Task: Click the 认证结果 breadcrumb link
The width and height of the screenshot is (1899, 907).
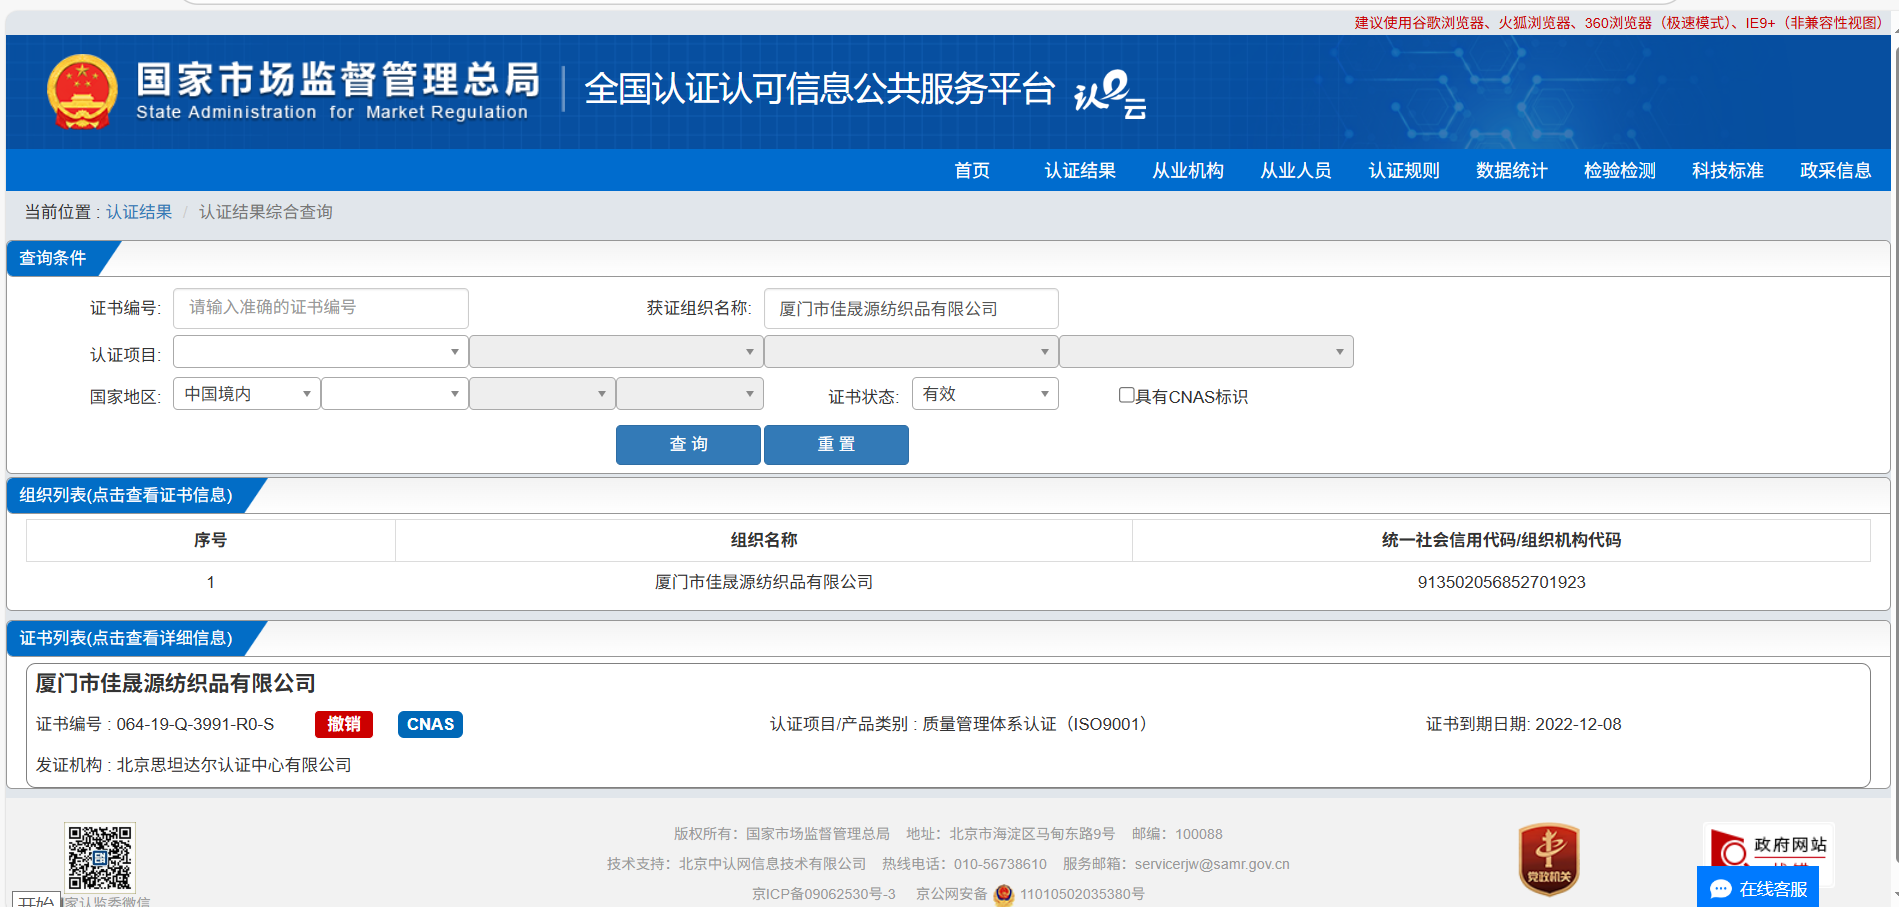Action: click(139, 212)
